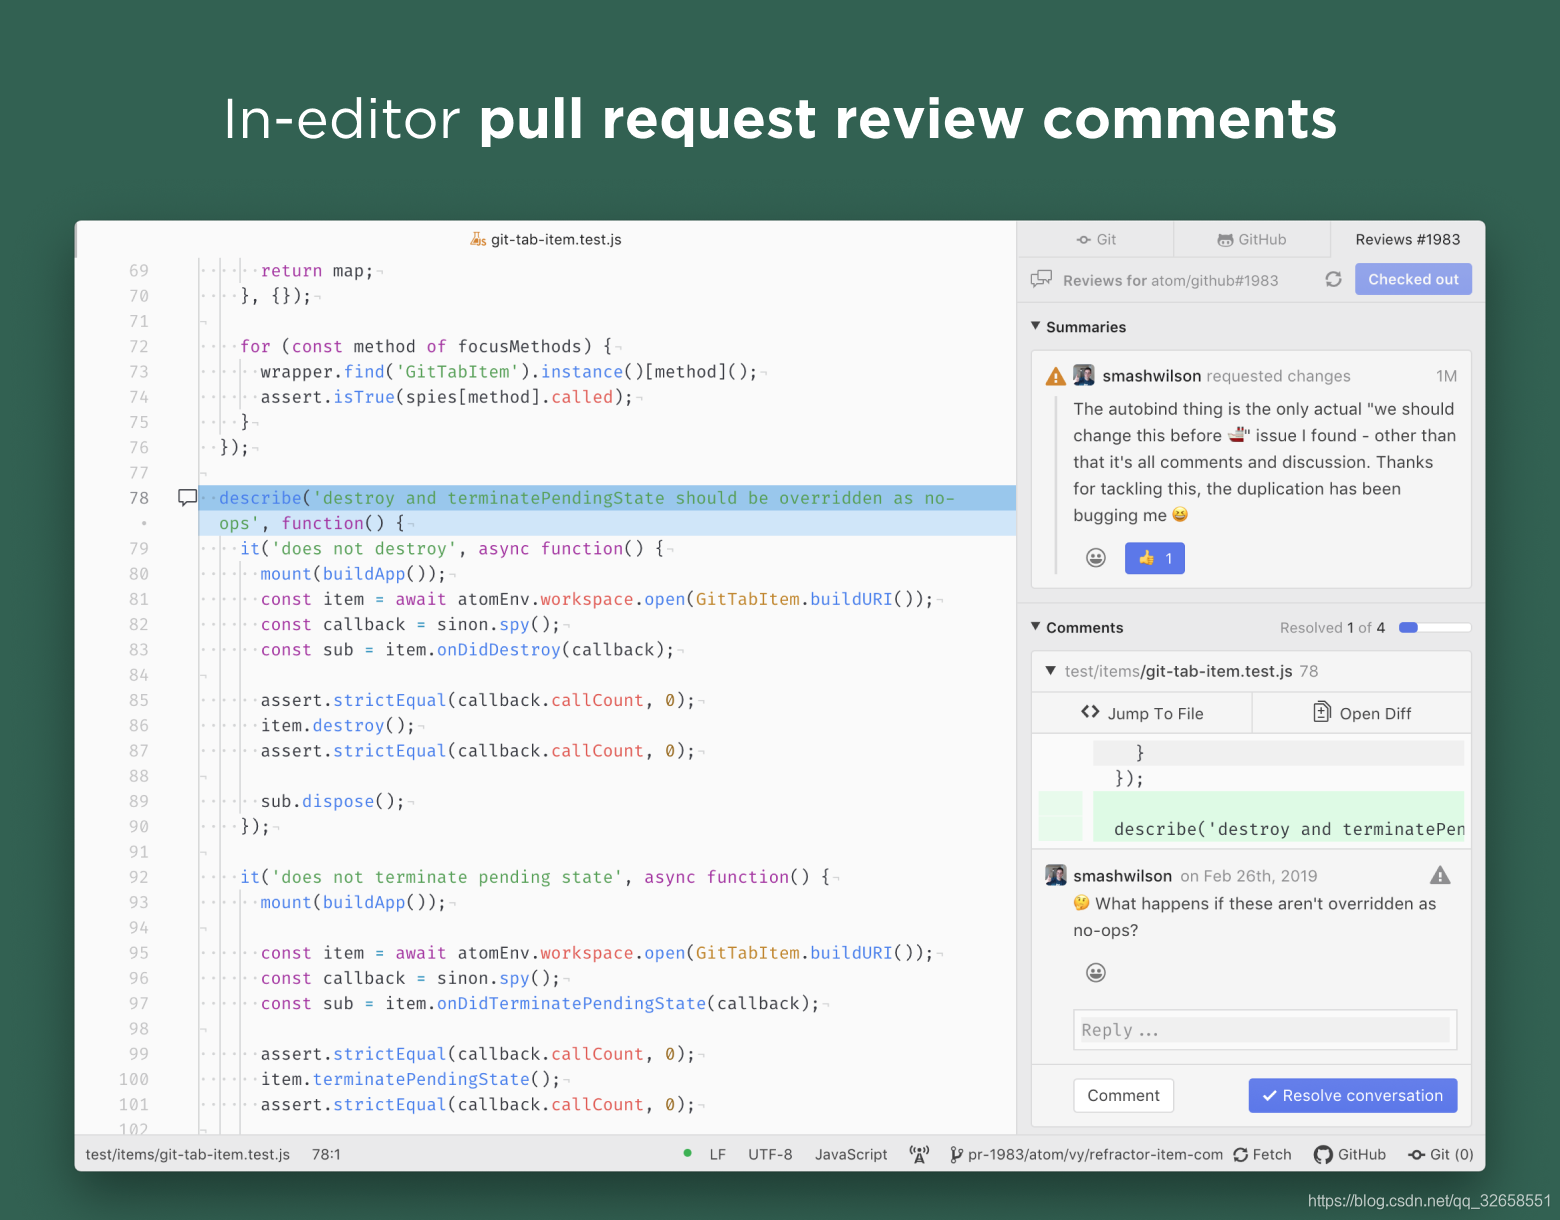Click the Fetch sync icon in status bar
1560x1220 pixels.
1240,1154
